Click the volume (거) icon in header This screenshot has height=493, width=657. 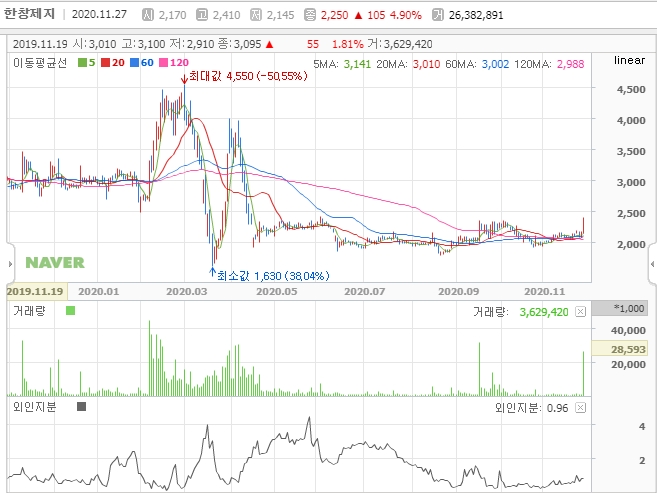click(x=437, y=15)
